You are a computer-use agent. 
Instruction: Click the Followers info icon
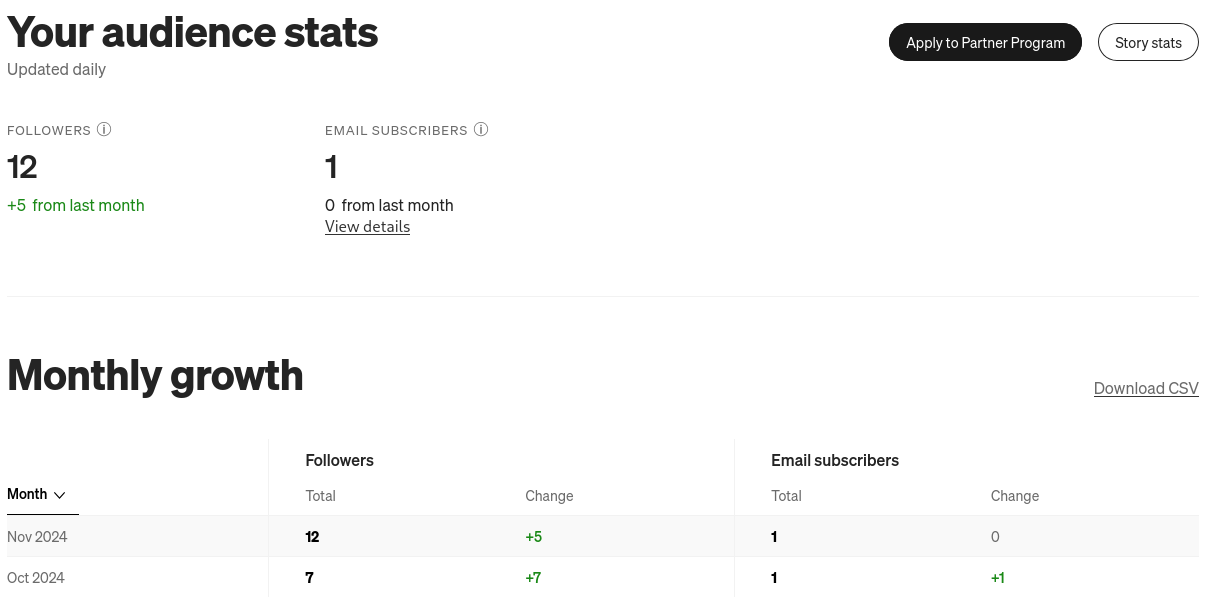[104, 130]
